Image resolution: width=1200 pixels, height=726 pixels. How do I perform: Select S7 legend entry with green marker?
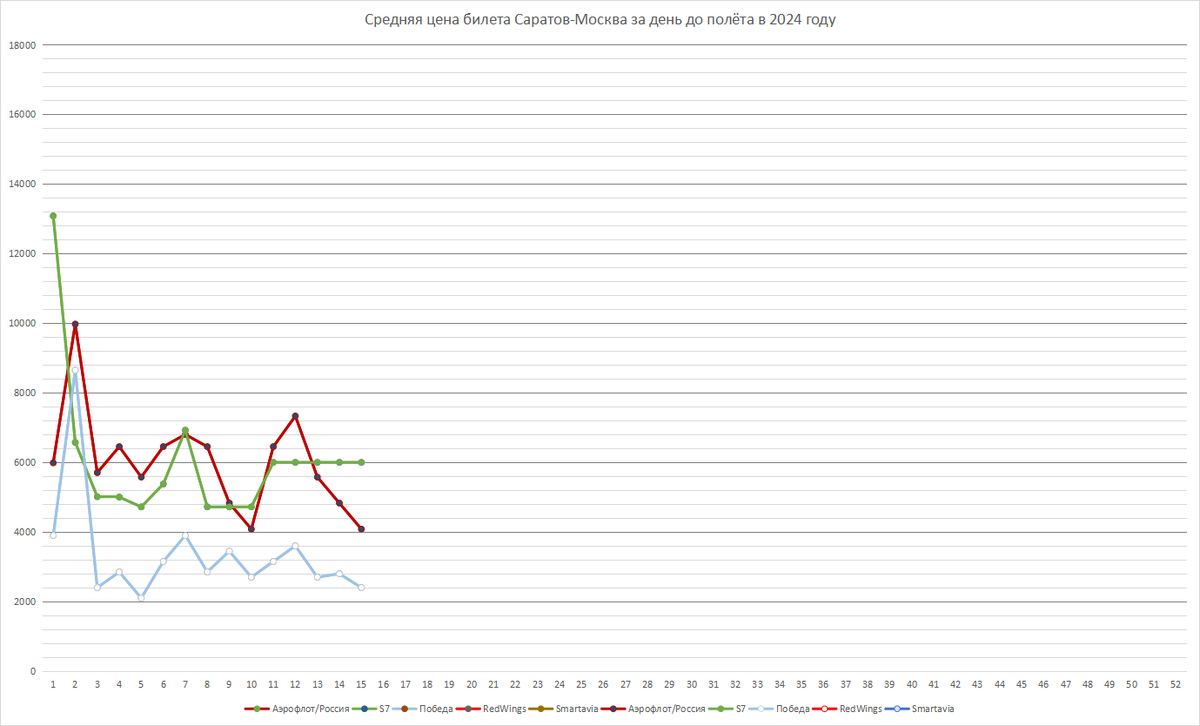729,708
